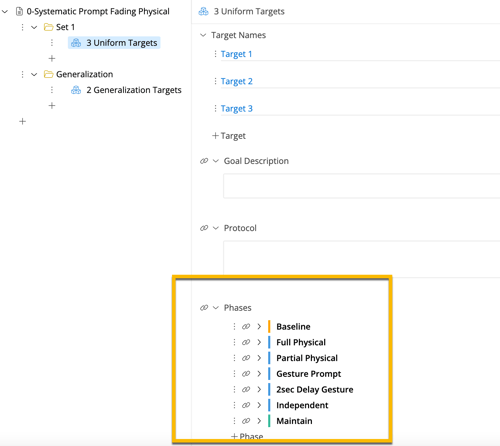Image resolution: width=500 pixels, height=446 pixels.
Task: Click the link icon next to Goal Description
Action: 204,161
